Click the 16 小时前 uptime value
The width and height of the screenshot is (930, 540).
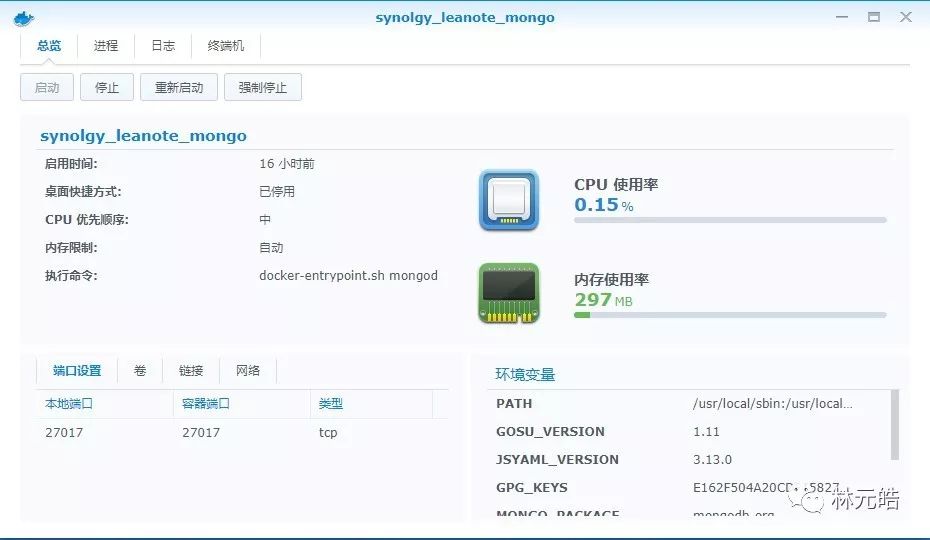pos(287,164)
